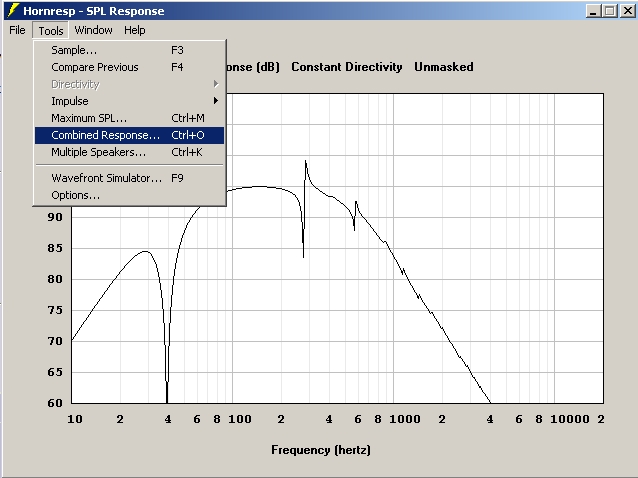This screenshot has width=638, height=478.
Task: Close the open Tools menu
Action: (x=51, y=31)
